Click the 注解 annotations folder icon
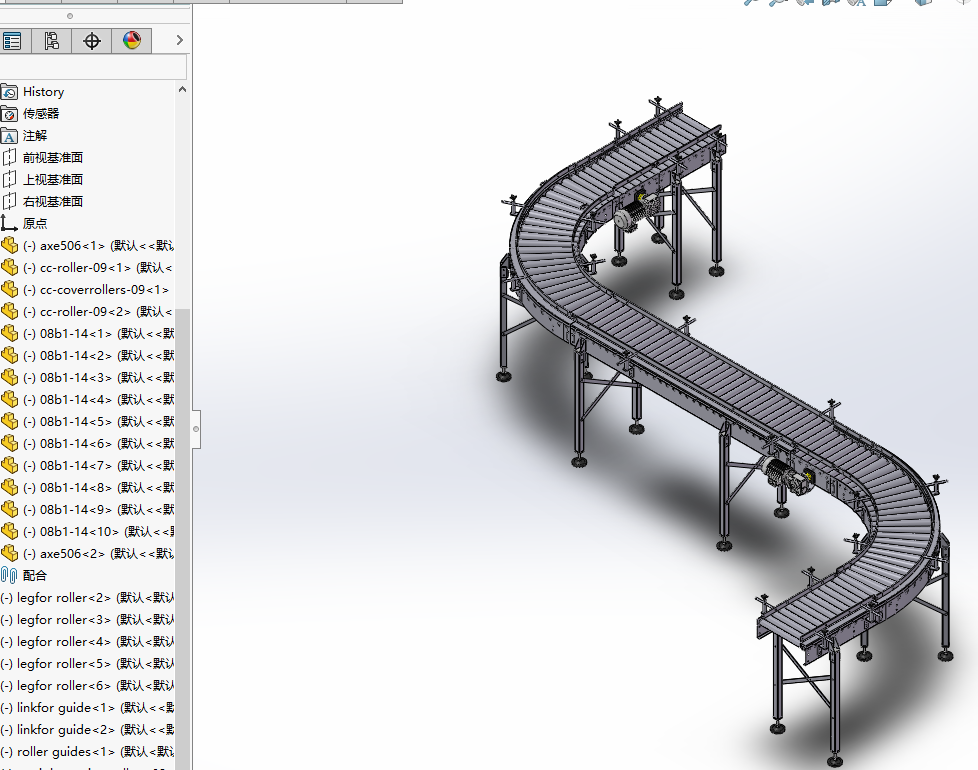Viewport: 978px width, 770px height. point(9,136)
